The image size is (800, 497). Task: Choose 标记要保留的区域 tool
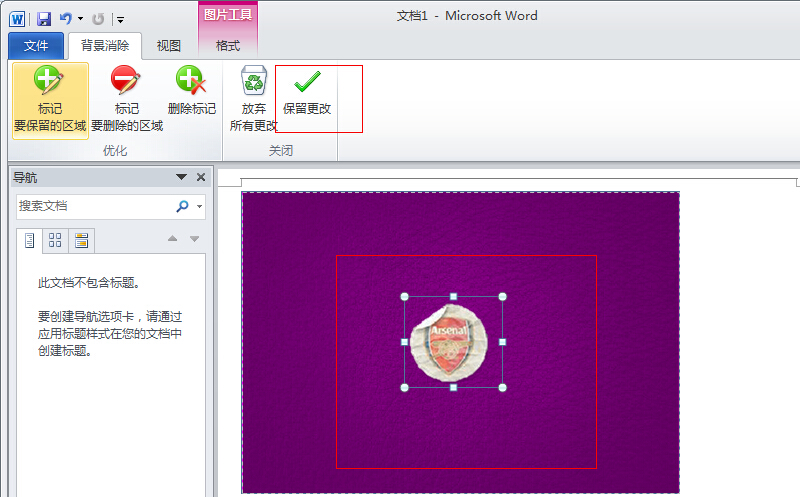(x=50, y=100)
